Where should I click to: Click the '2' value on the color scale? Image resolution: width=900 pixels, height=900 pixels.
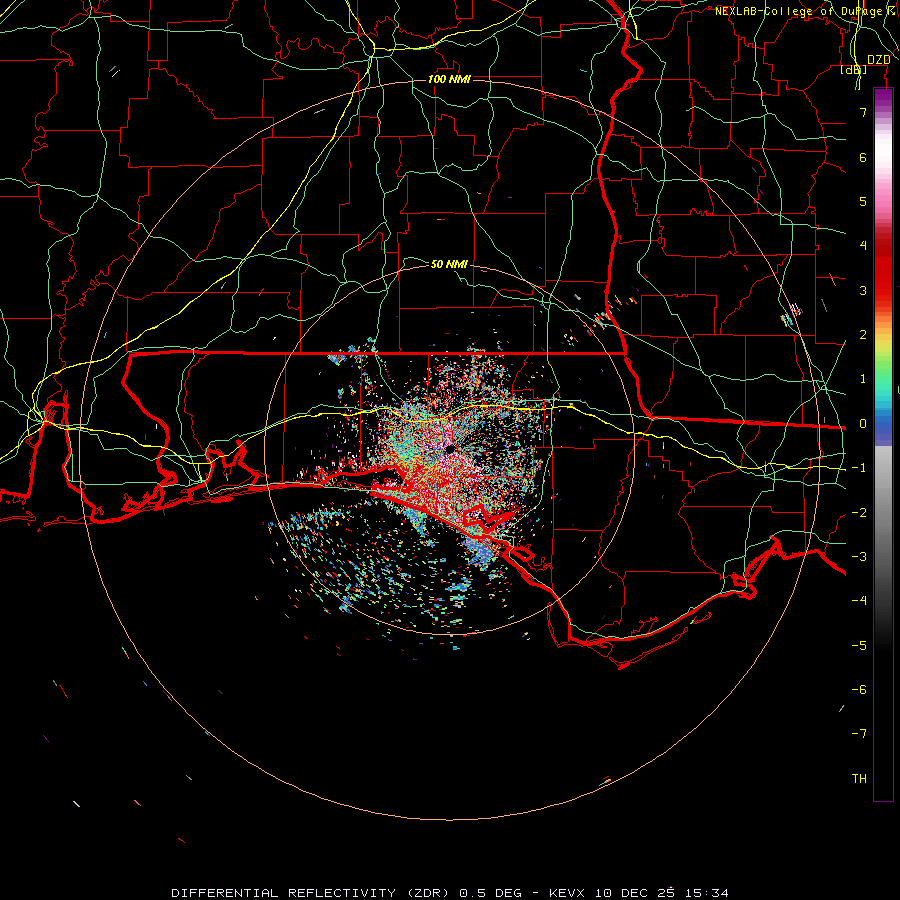tap(863, 335)
